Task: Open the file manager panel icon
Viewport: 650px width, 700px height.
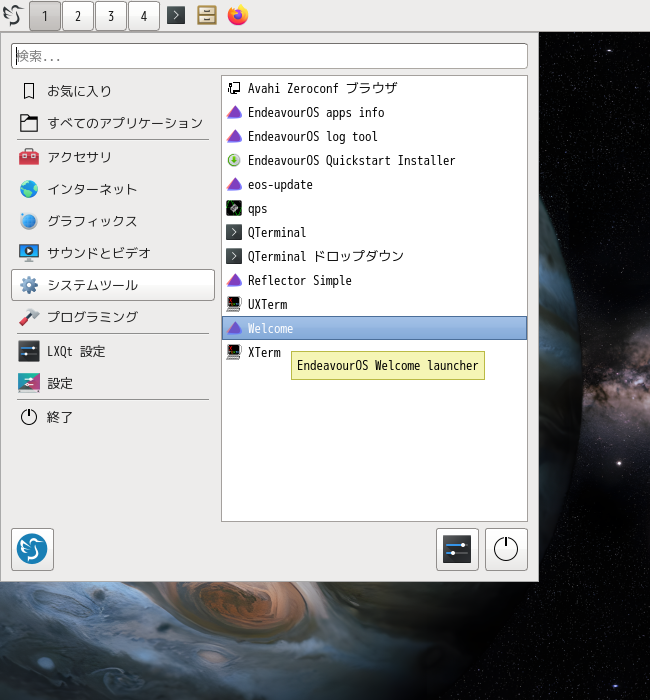Action: point(207,16)
